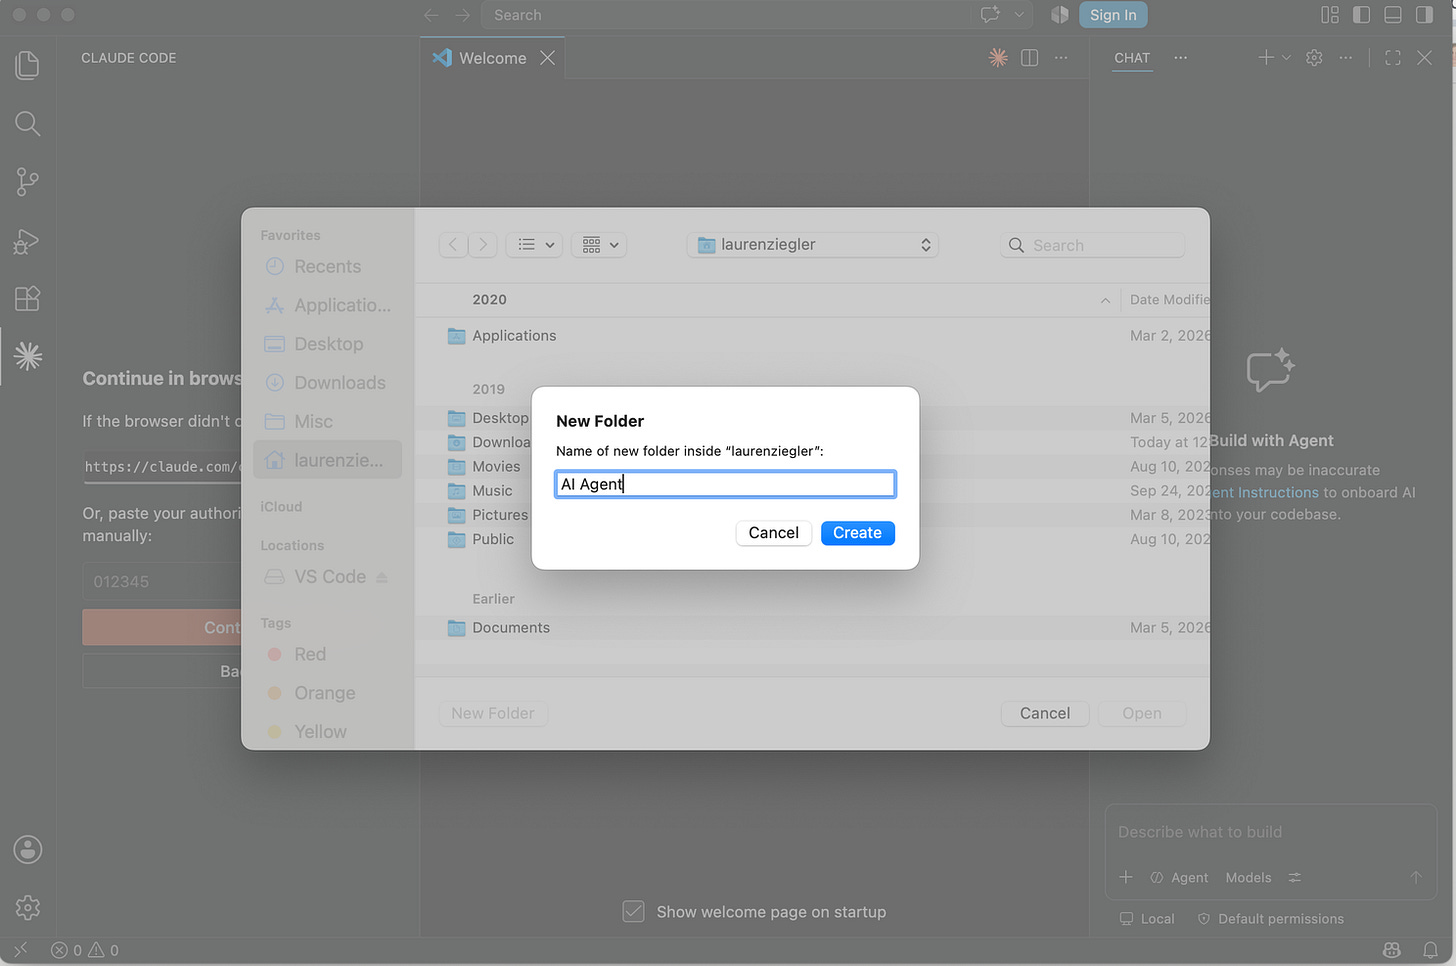Open the Search view in the activity bar
This screenshot has height=966, width=1456.
coord(28,123)
